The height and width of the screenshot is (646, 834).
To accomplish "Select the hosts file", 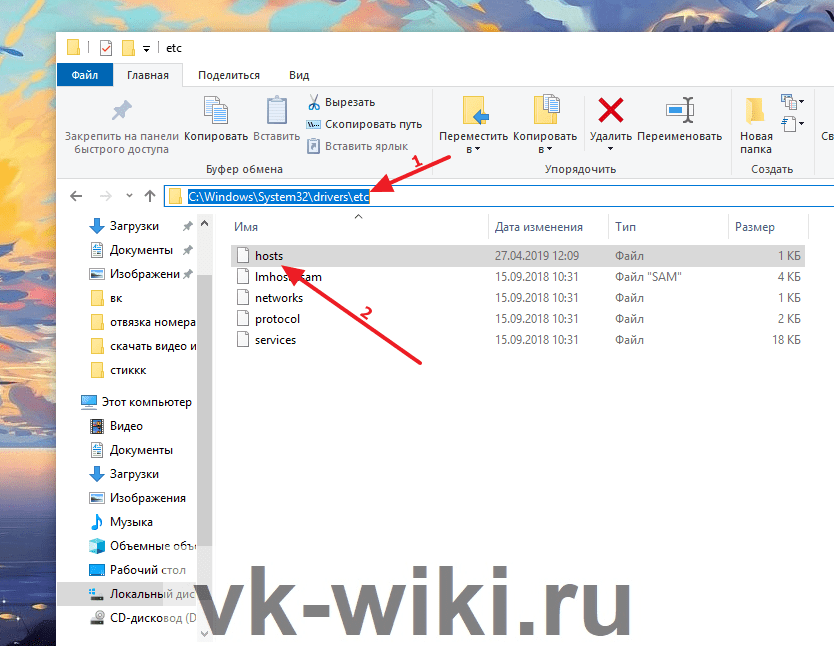I will coord(269,256).
